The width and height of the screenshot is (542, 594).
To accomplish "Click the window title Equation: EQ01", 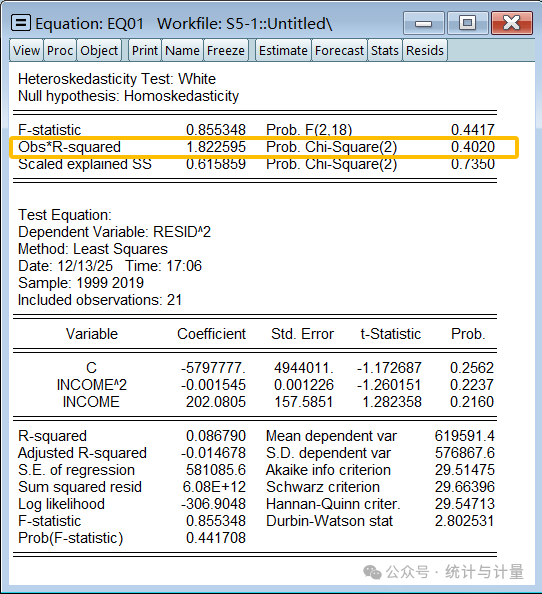I will coord(89,23).
